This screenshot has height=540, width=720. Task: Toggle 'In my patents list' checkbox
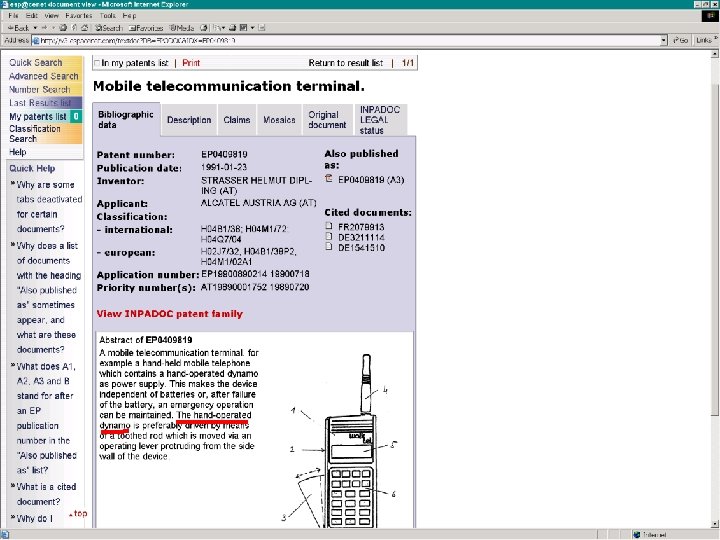(96, 63)
